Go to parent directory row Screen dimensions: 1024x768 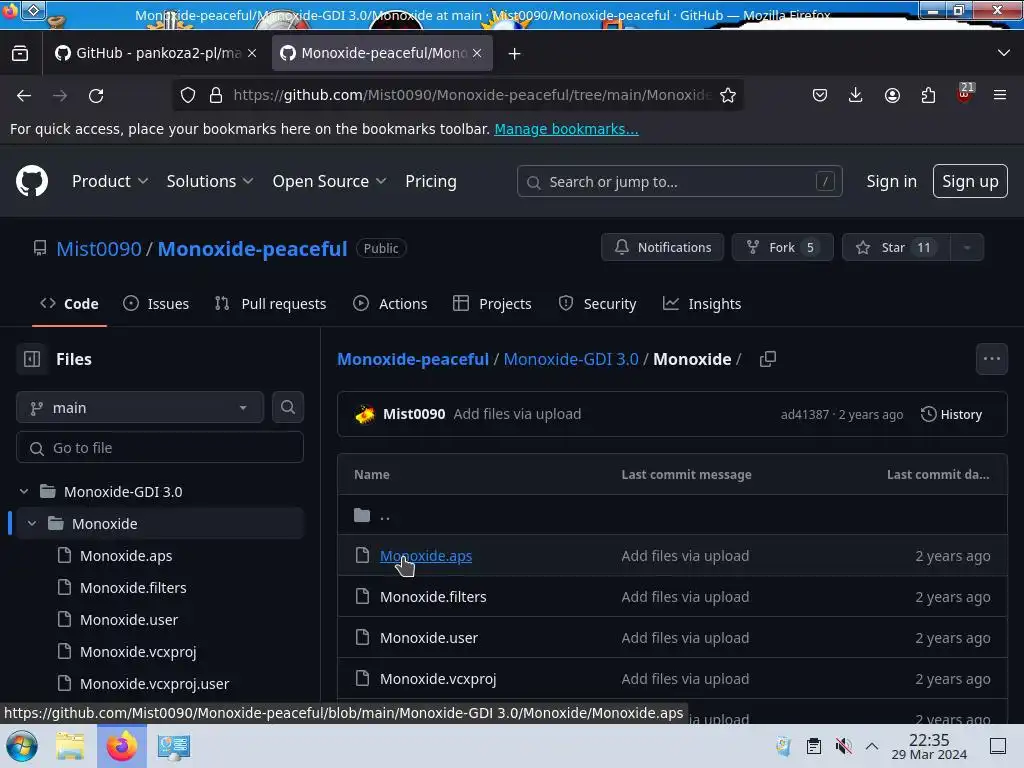(672, 515)
